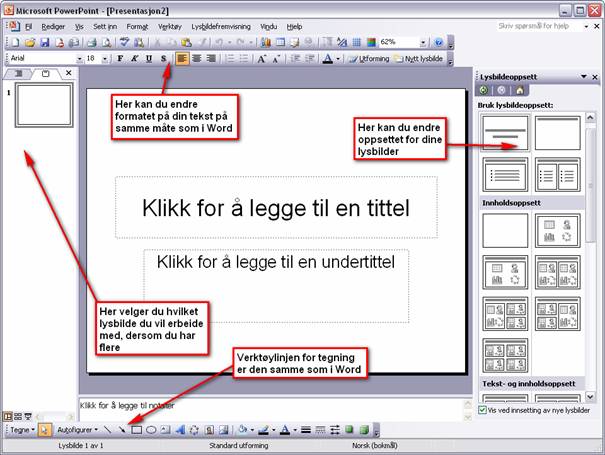605x455 pixels.
Task: Insert a text box from drawing toolbar
Action: pos(166,430)
